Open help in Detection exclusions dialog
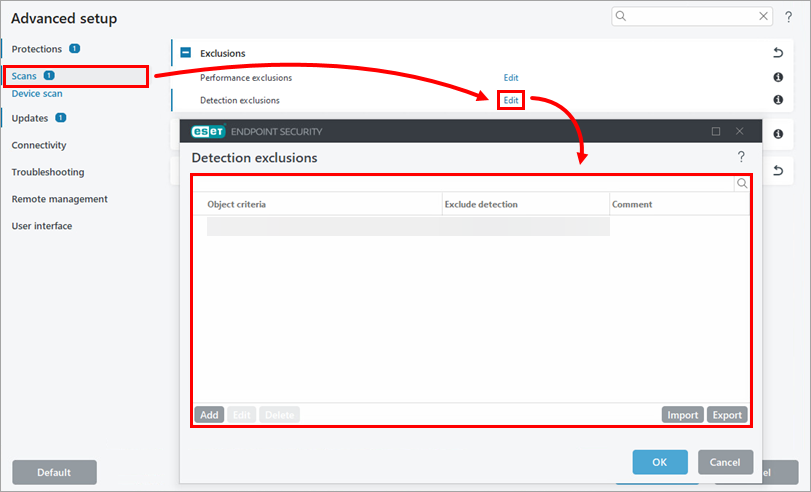The width and height of the screenshot is (811, 492). point(741,157)
